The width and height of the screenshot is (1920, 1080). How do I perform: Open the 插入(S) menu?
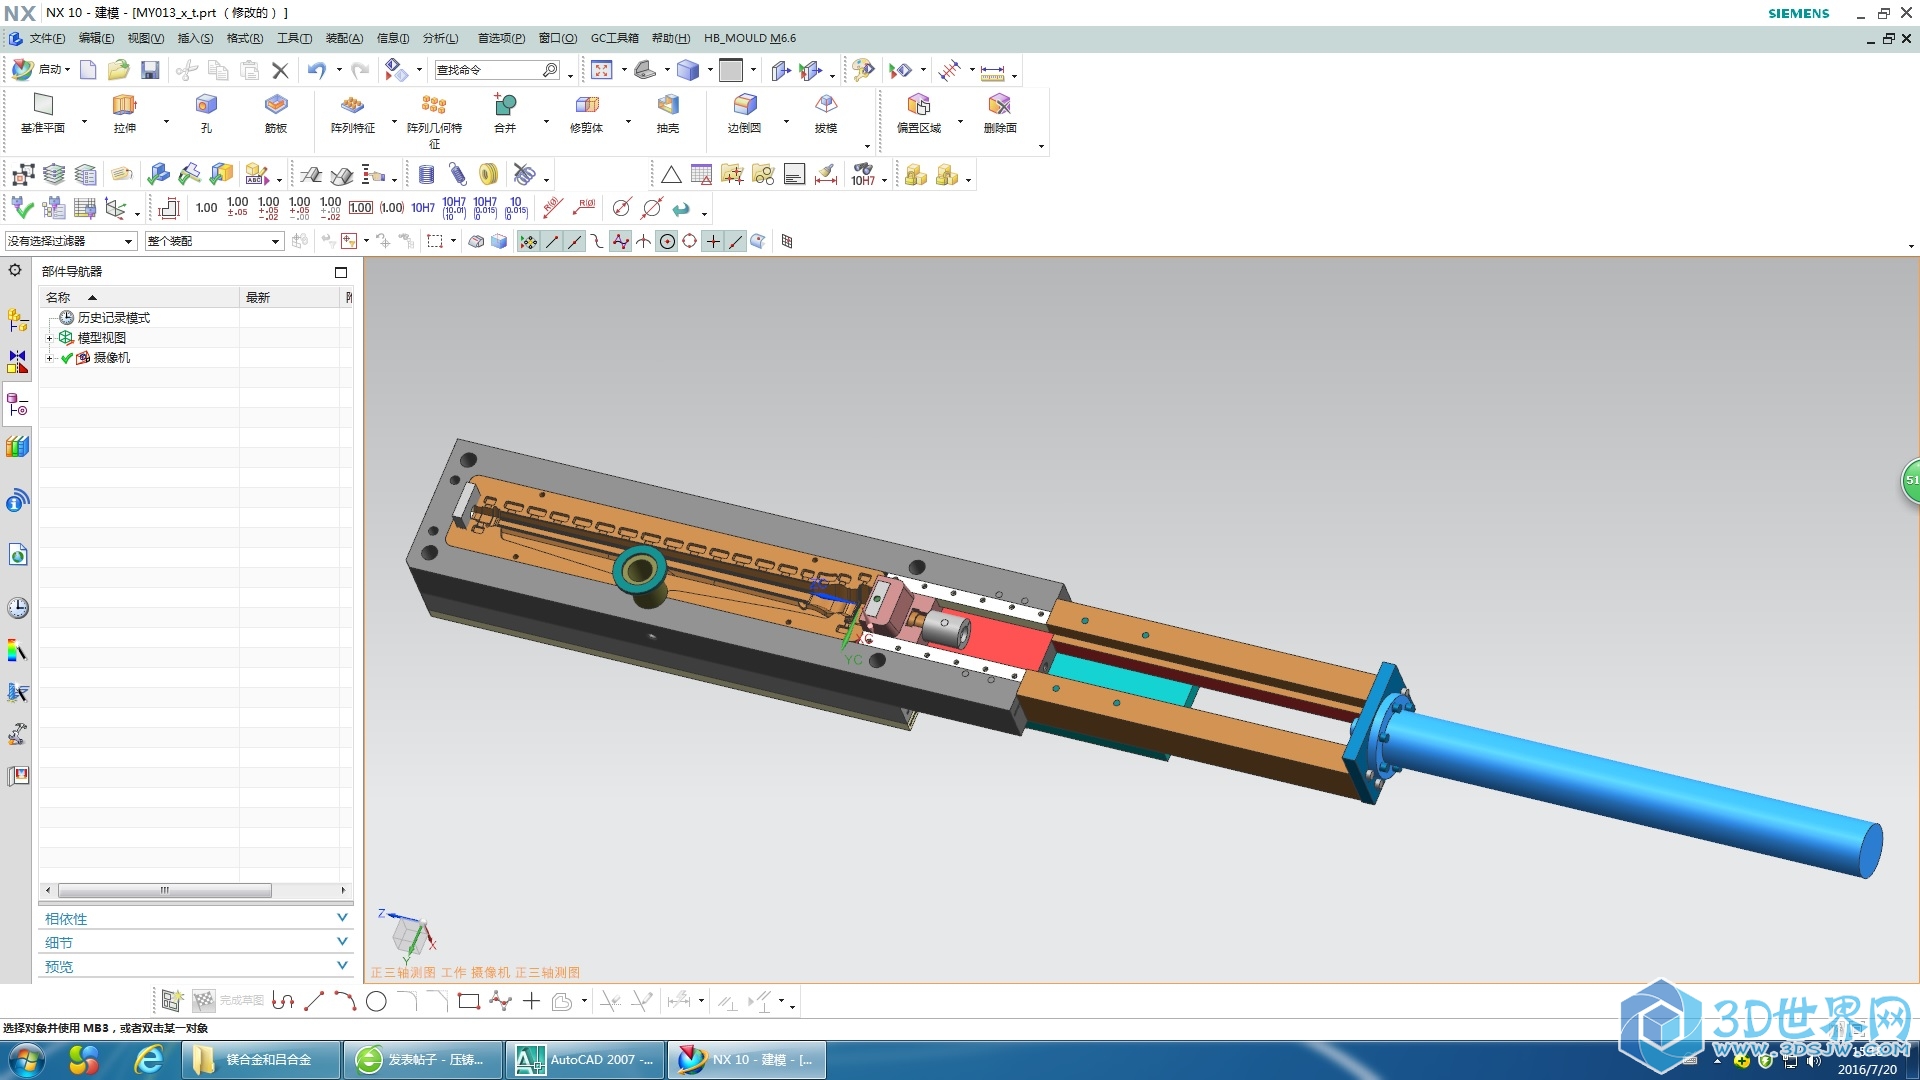click(x=195, y=38)
